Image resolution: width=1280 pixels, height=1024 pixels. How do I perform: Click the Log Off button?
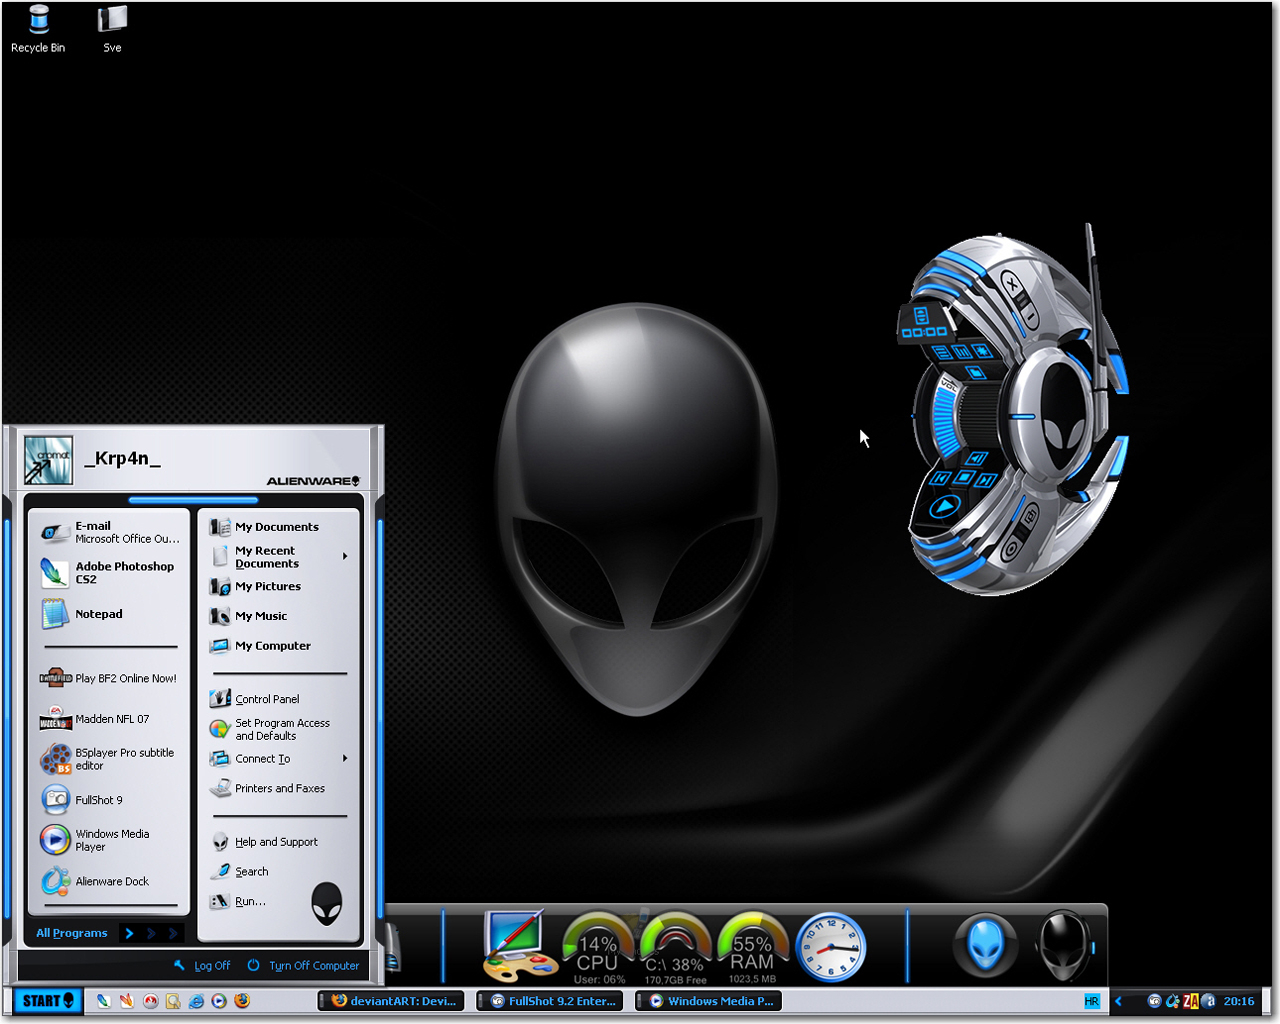coord(202,965)
